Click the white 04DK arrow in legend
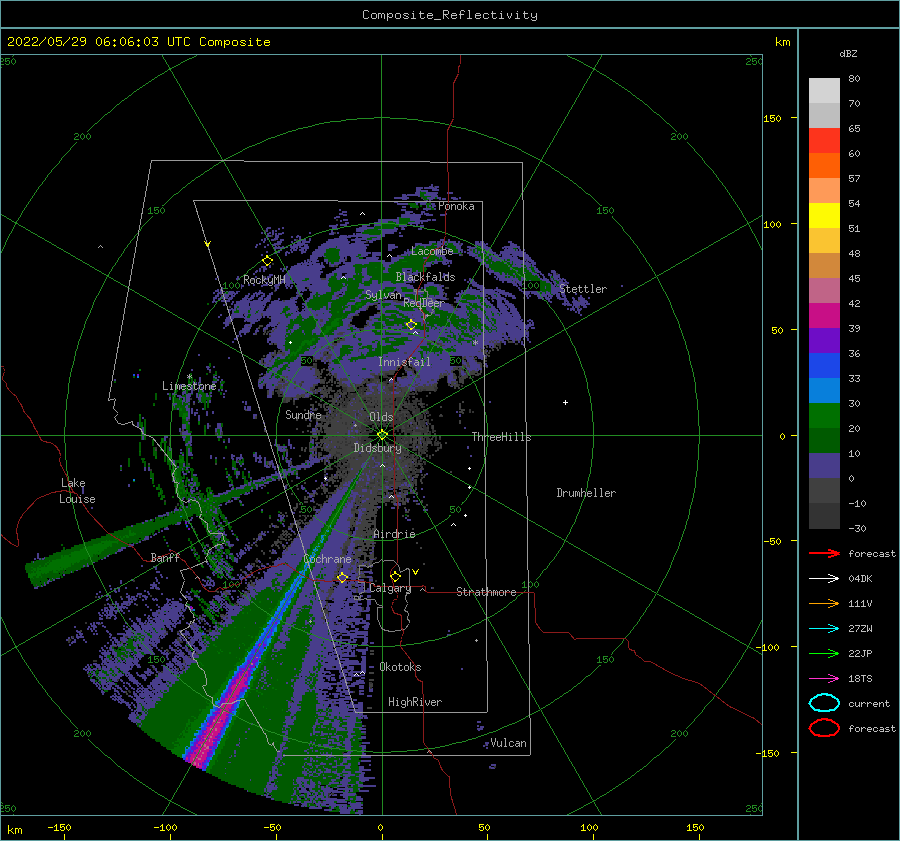Viewport: 900px width, 841px height. 824,578
